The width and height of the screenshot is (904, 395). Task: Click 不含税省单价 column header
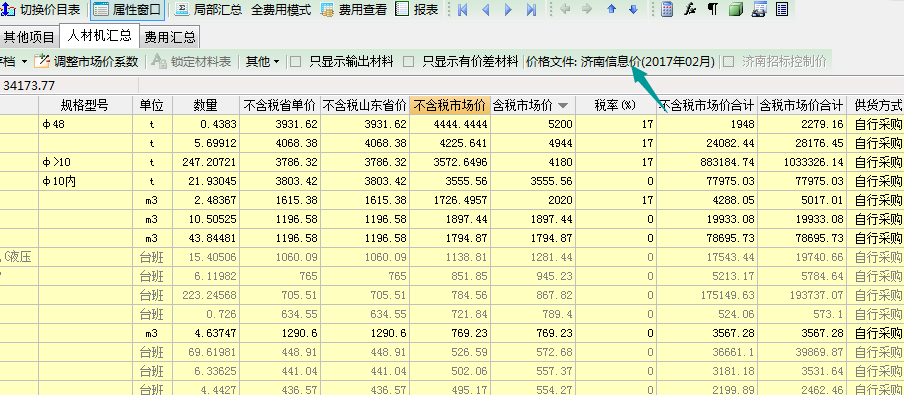click(x=280, y=106)
